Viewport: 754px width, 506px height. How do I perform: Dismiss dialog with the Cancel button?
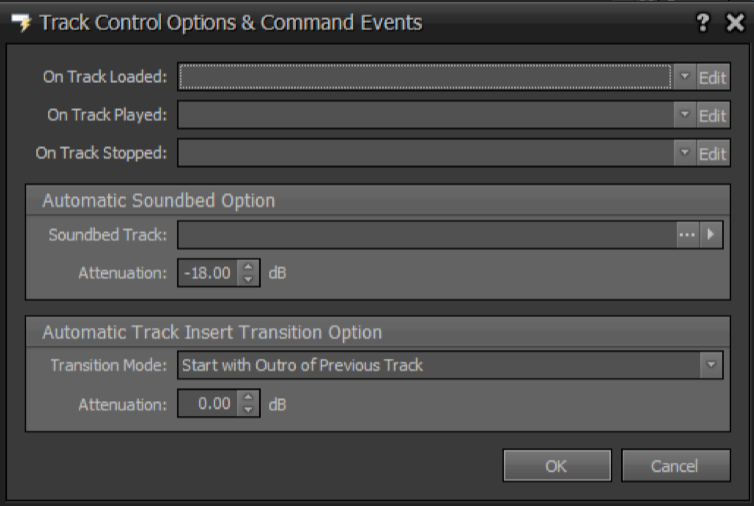click(x=674, y=465)
